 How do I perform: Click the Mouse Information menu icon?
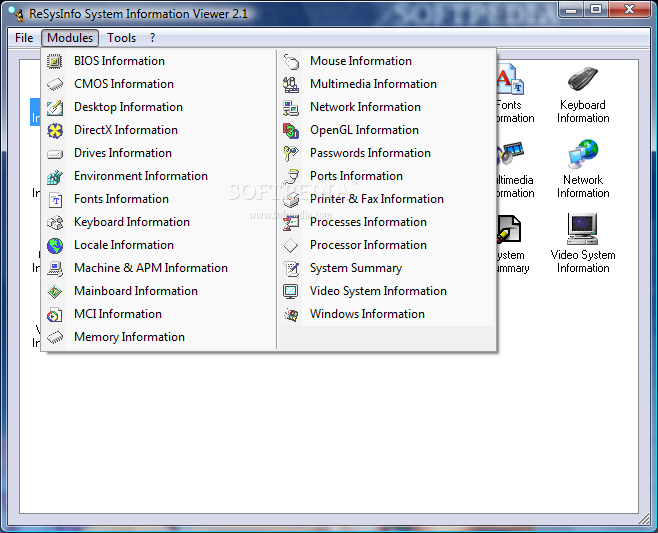[291, 61]
